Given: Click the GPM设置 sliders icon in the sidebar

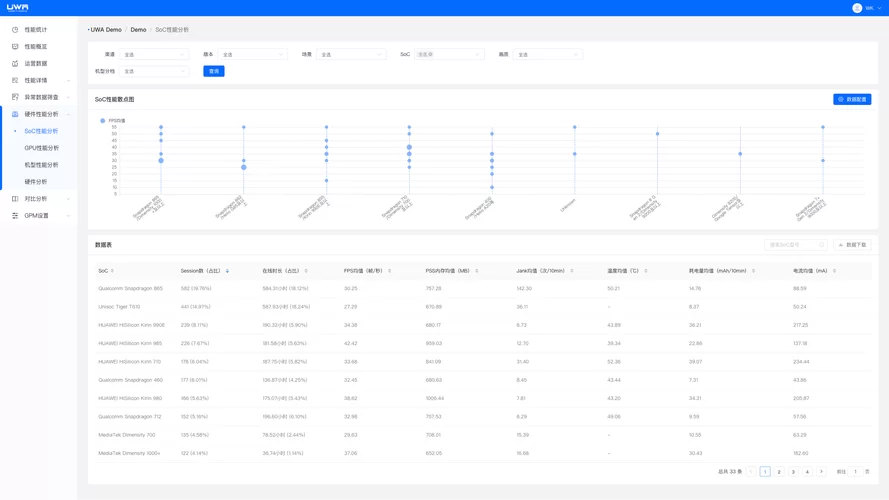Looking at the screenshot, I should [15, 215].
